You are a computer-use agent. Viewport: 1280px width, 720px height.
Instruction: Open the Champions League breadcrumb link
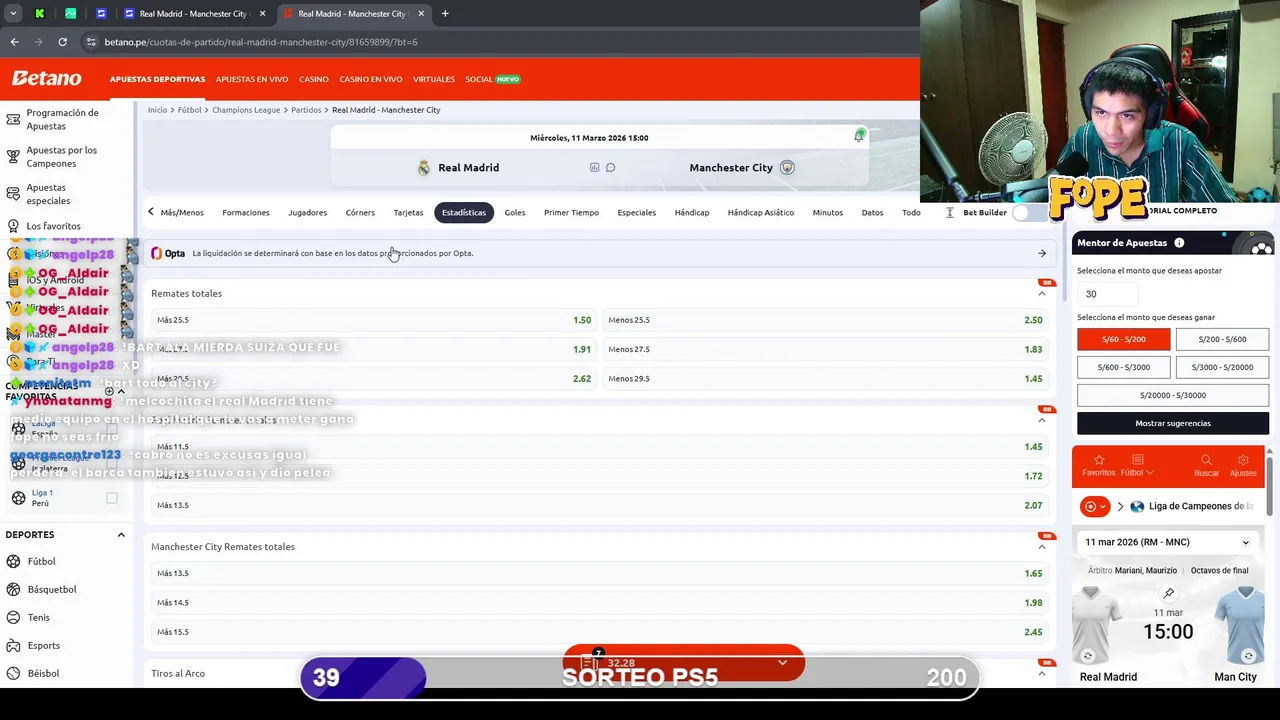[x=246, y=110]
